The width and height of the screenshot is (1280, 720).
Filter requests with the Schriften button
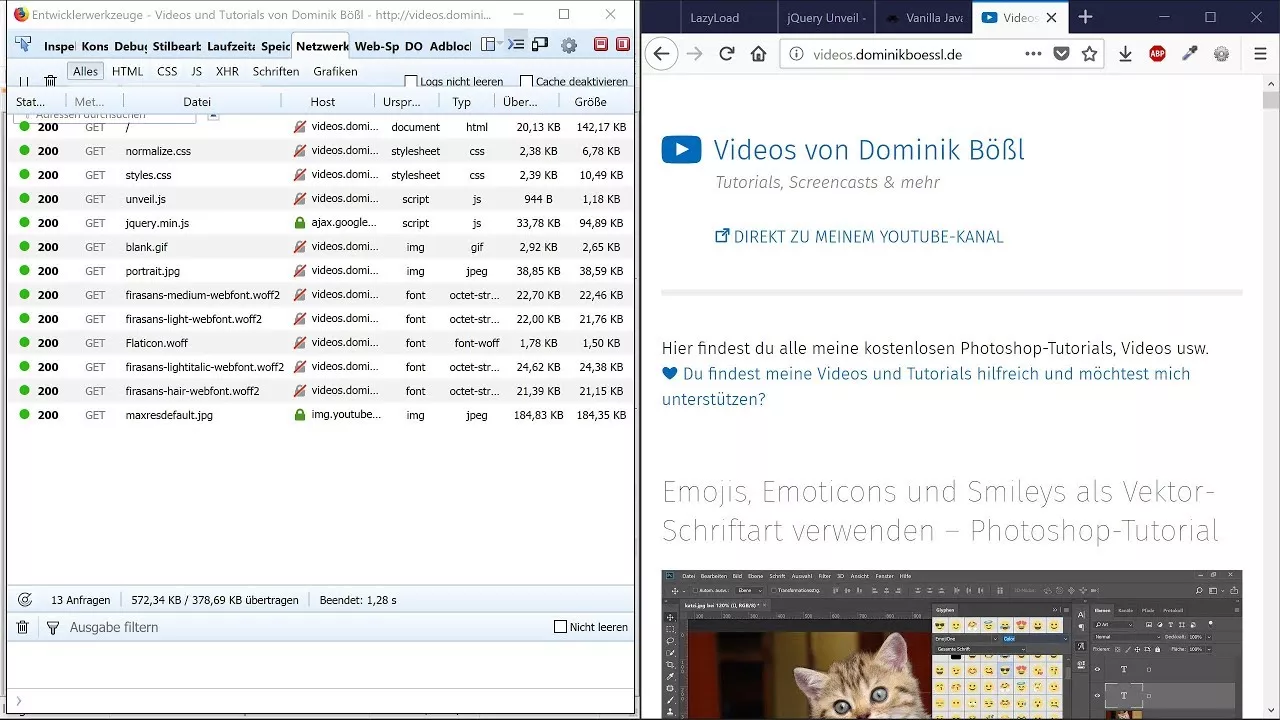[275, 71]
